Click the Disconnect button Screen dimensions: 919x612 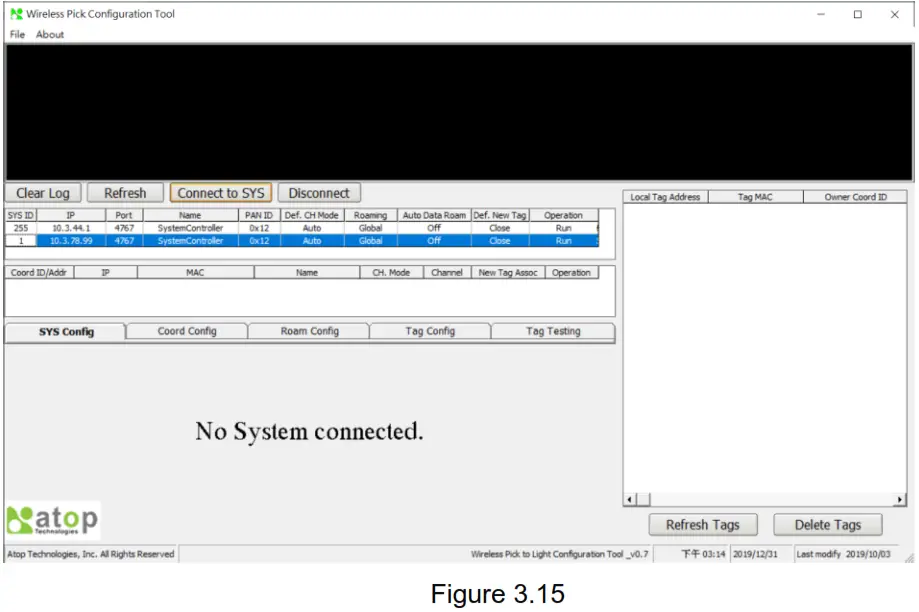coord(319,193)
